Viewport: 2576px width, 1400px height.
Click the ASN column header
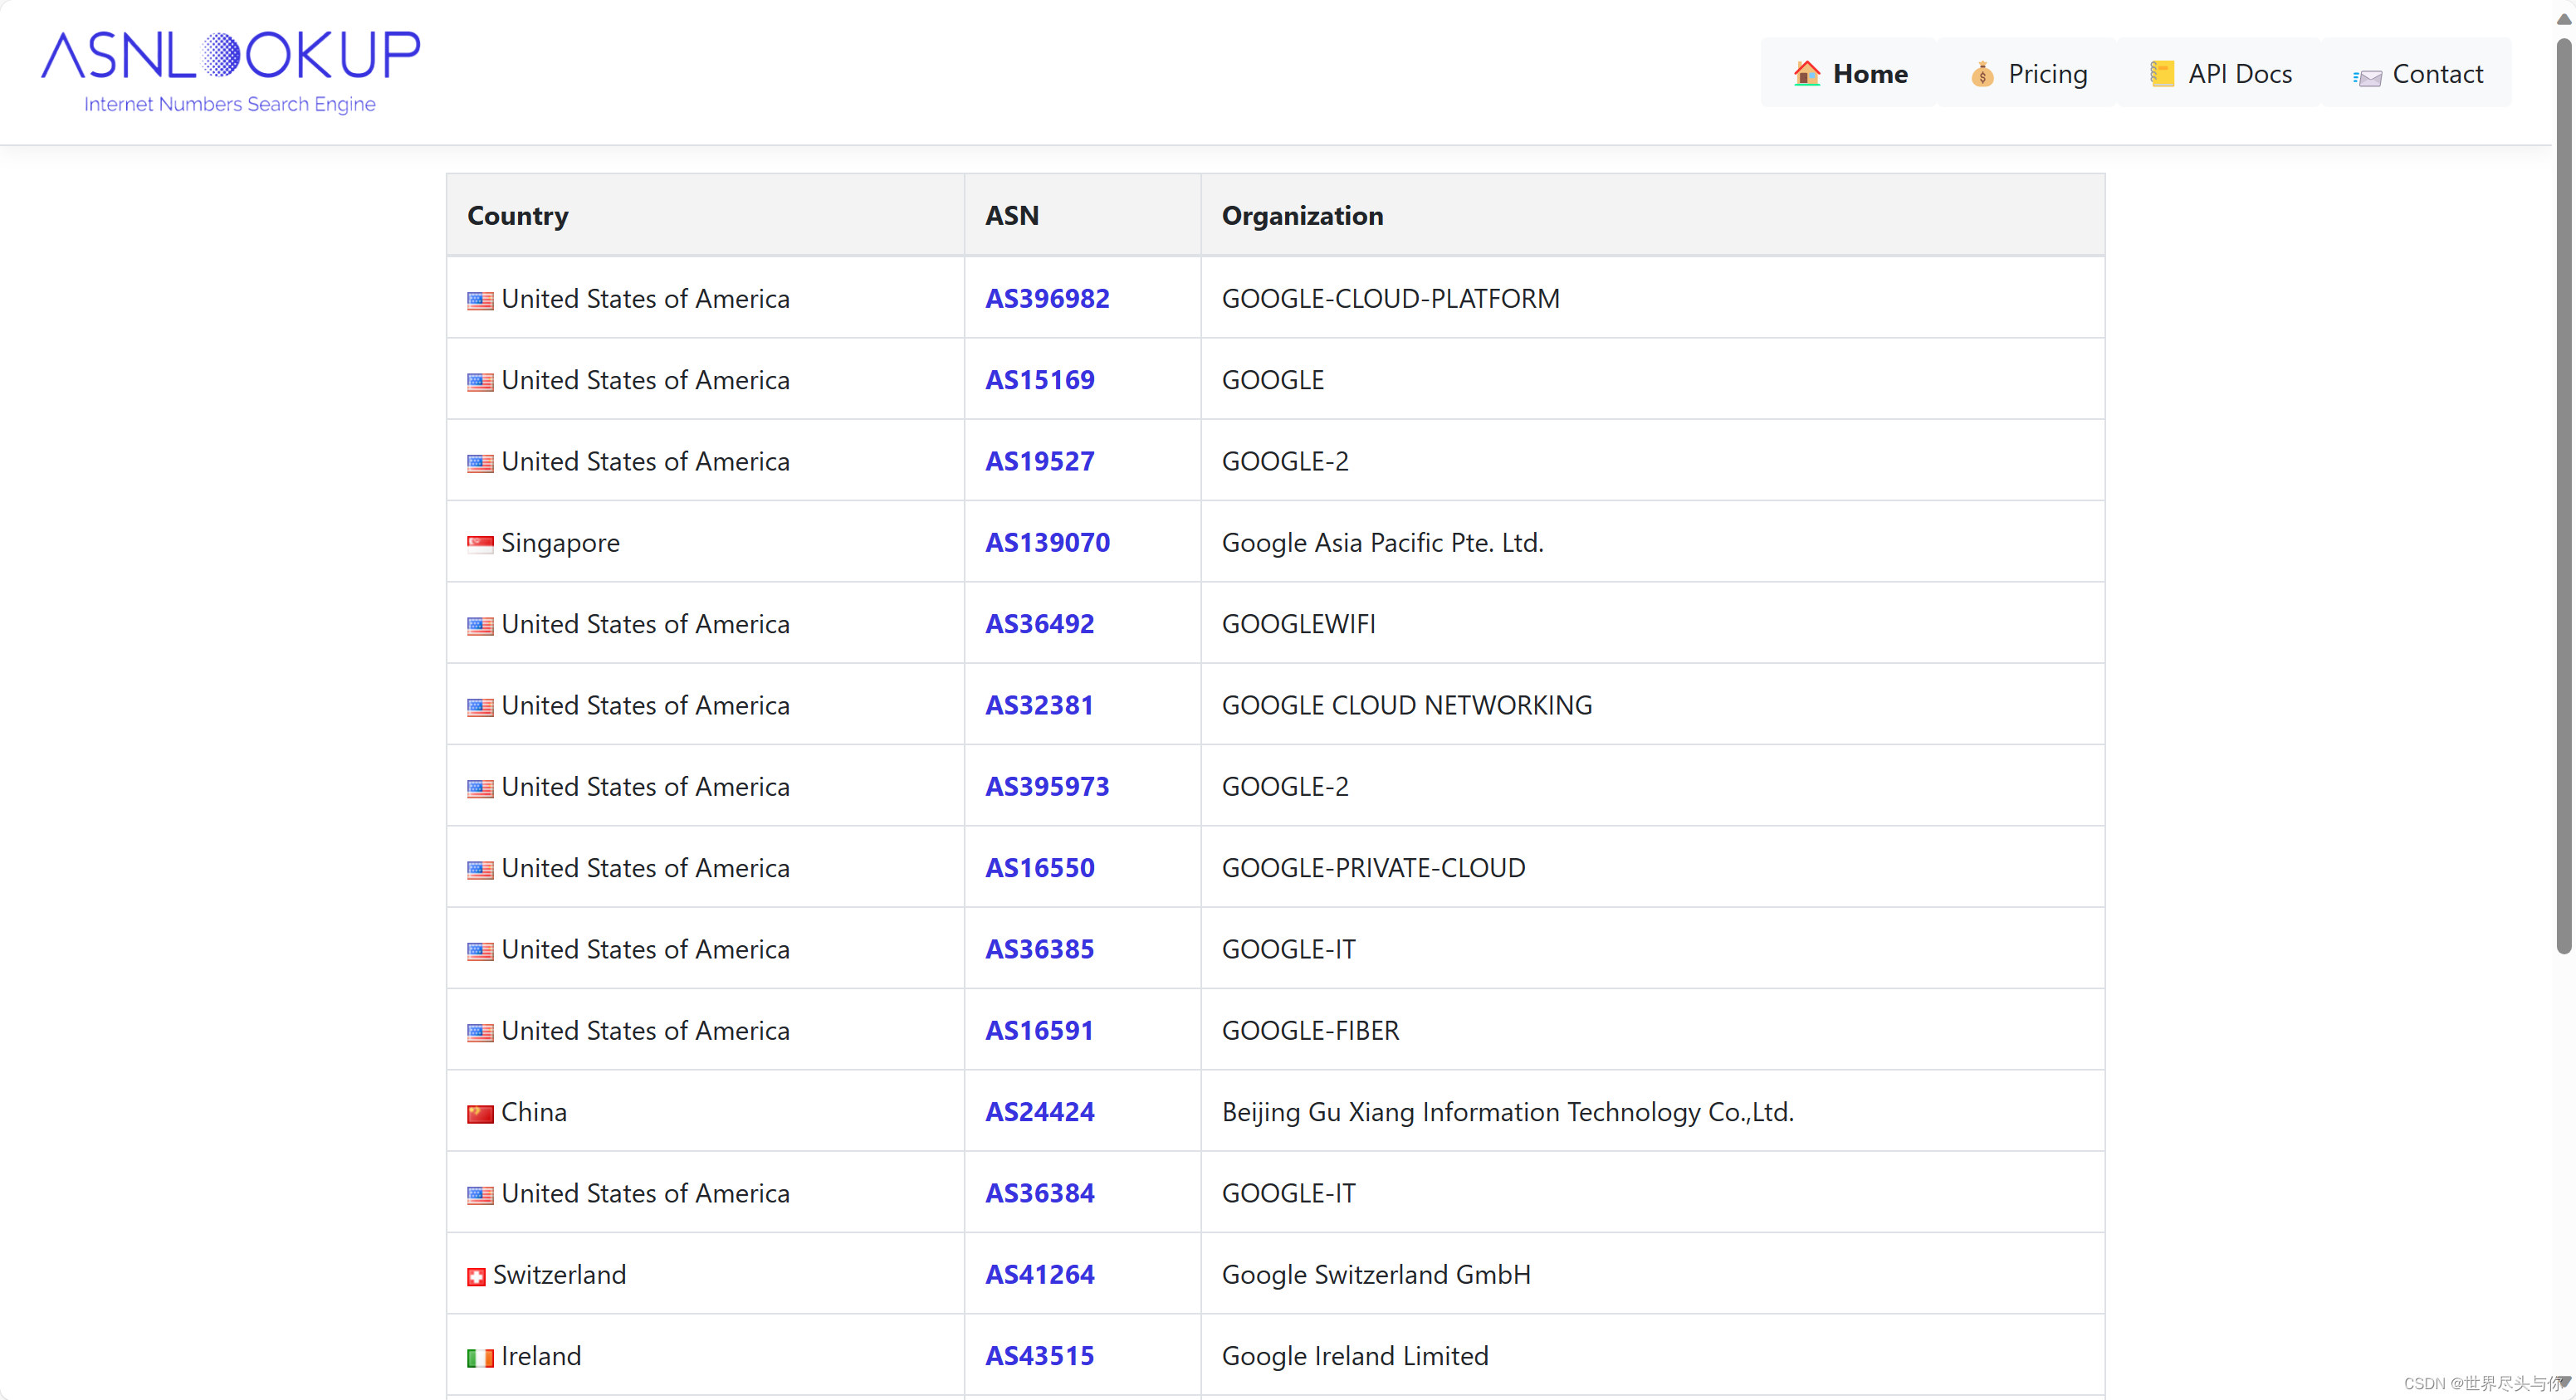[x=1083, y=215]
